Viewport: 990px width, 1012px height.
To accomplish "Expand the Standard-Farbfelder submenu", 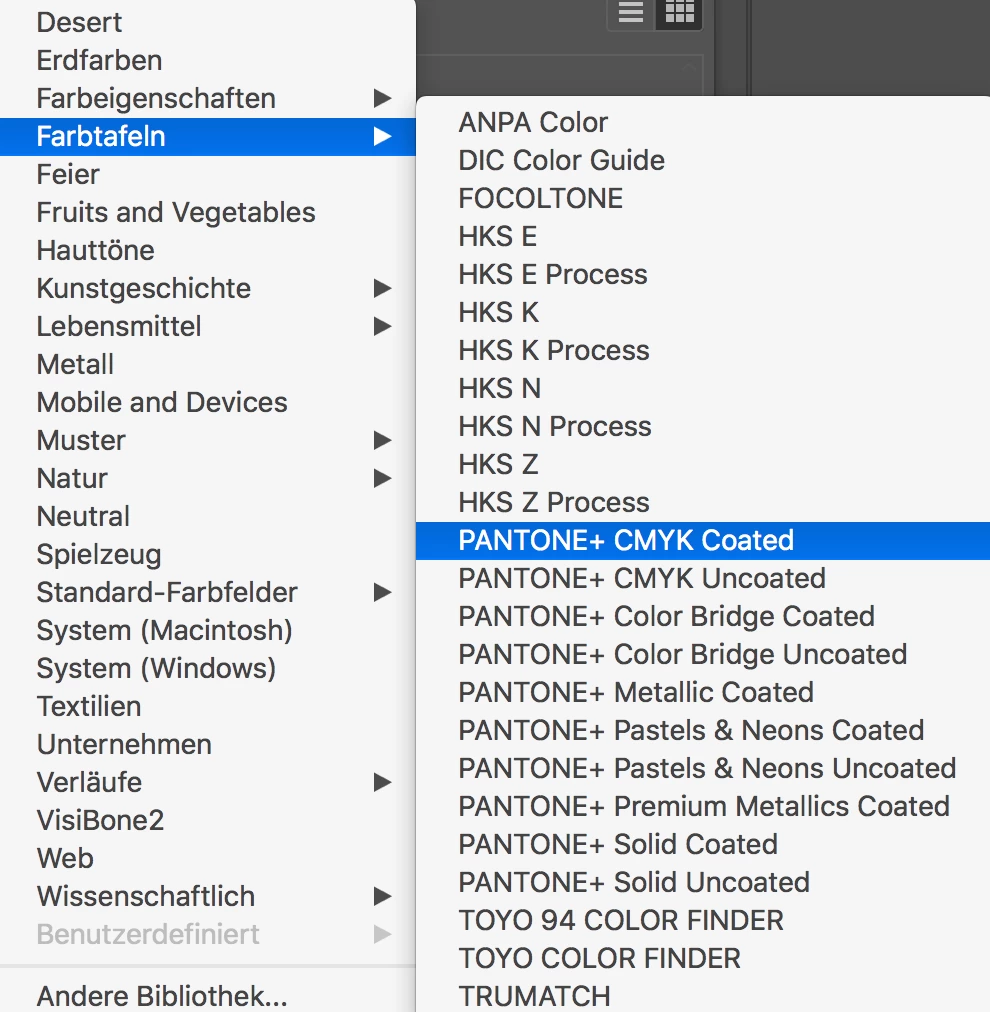I will click(x=208, y=592).
